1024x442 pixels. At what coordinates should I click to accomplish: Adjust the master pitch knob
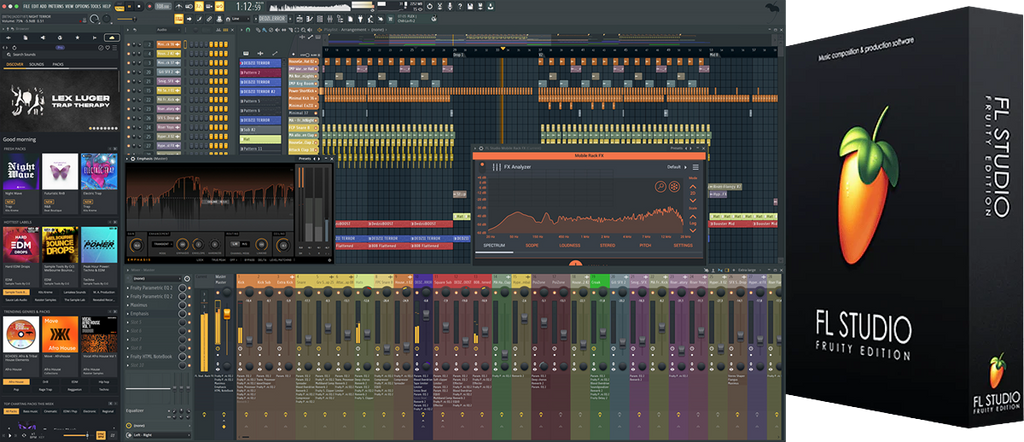(x=106, y=19)
